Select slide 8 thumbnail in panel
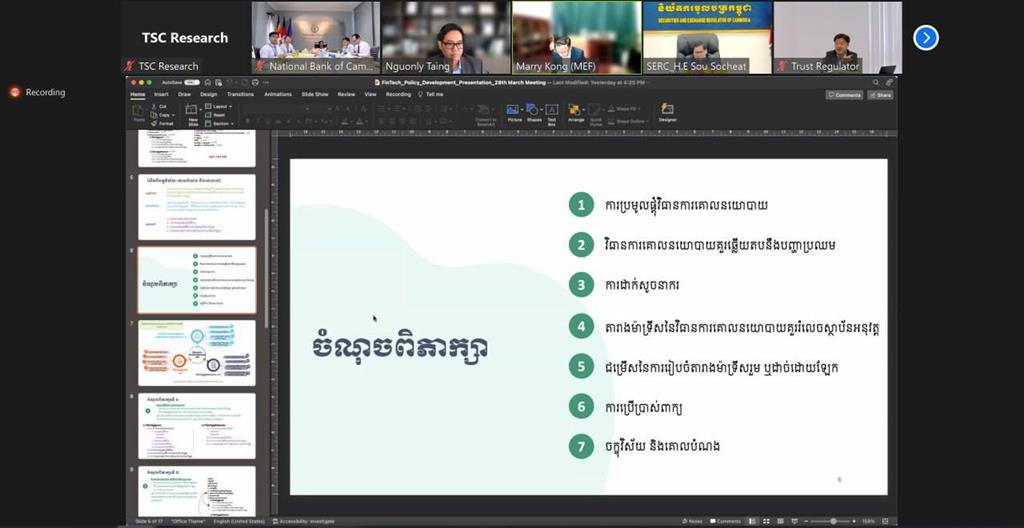 coord(197,426)
